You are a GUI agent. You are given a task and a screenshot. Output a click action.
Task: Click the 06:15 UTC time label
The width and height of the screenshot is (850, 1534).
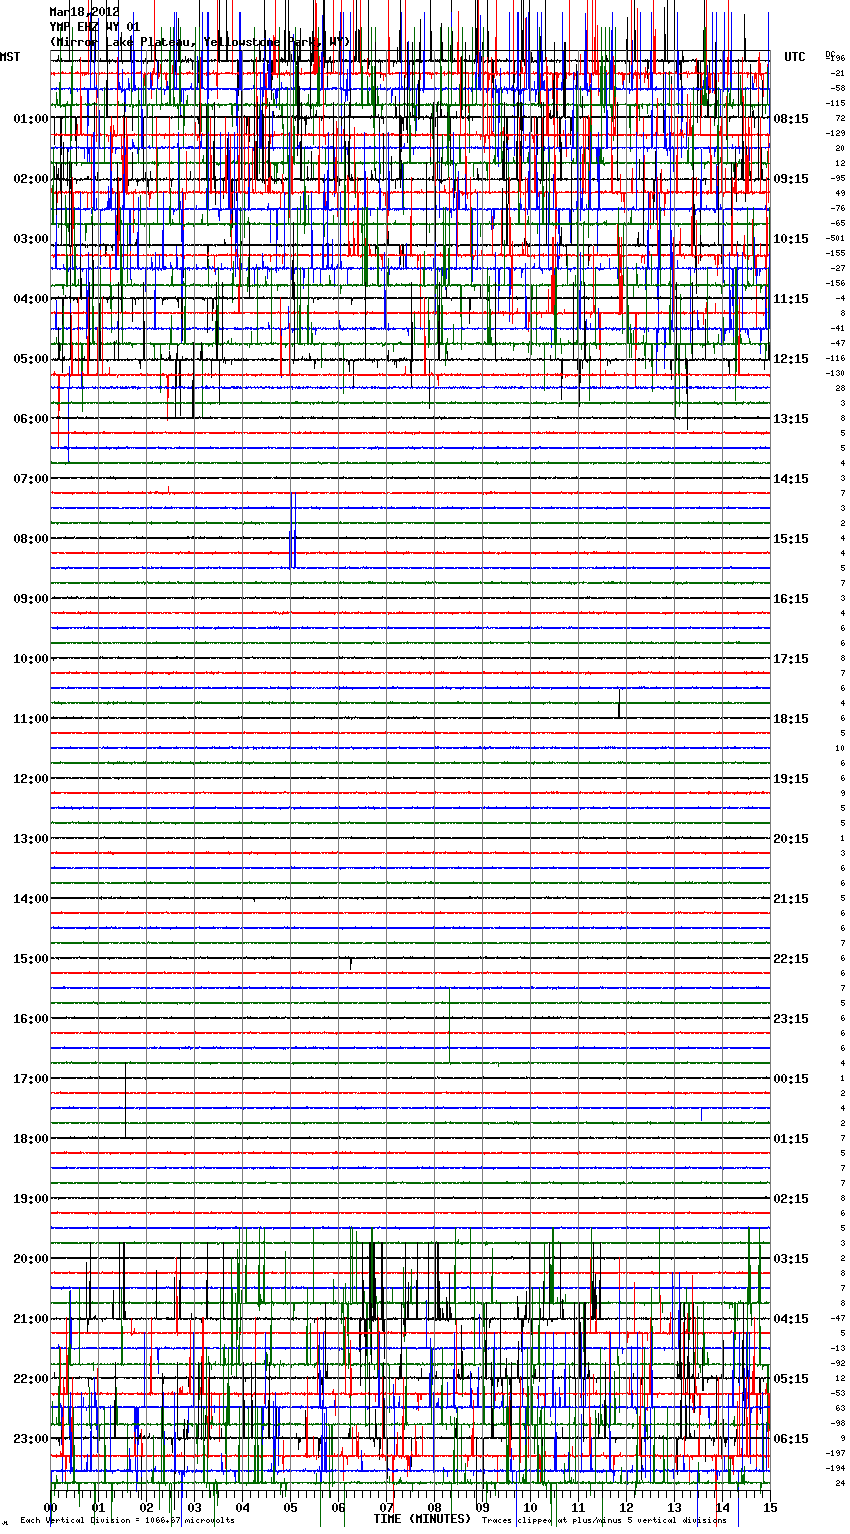(x=791, y=1439)
